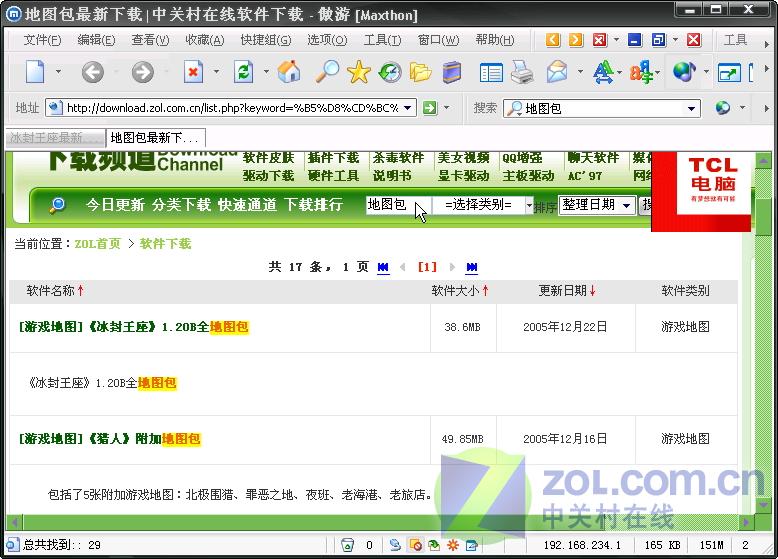Click the orange close-tab X icon
Viewport: 778px width, 559px height.
click(600, 40)
